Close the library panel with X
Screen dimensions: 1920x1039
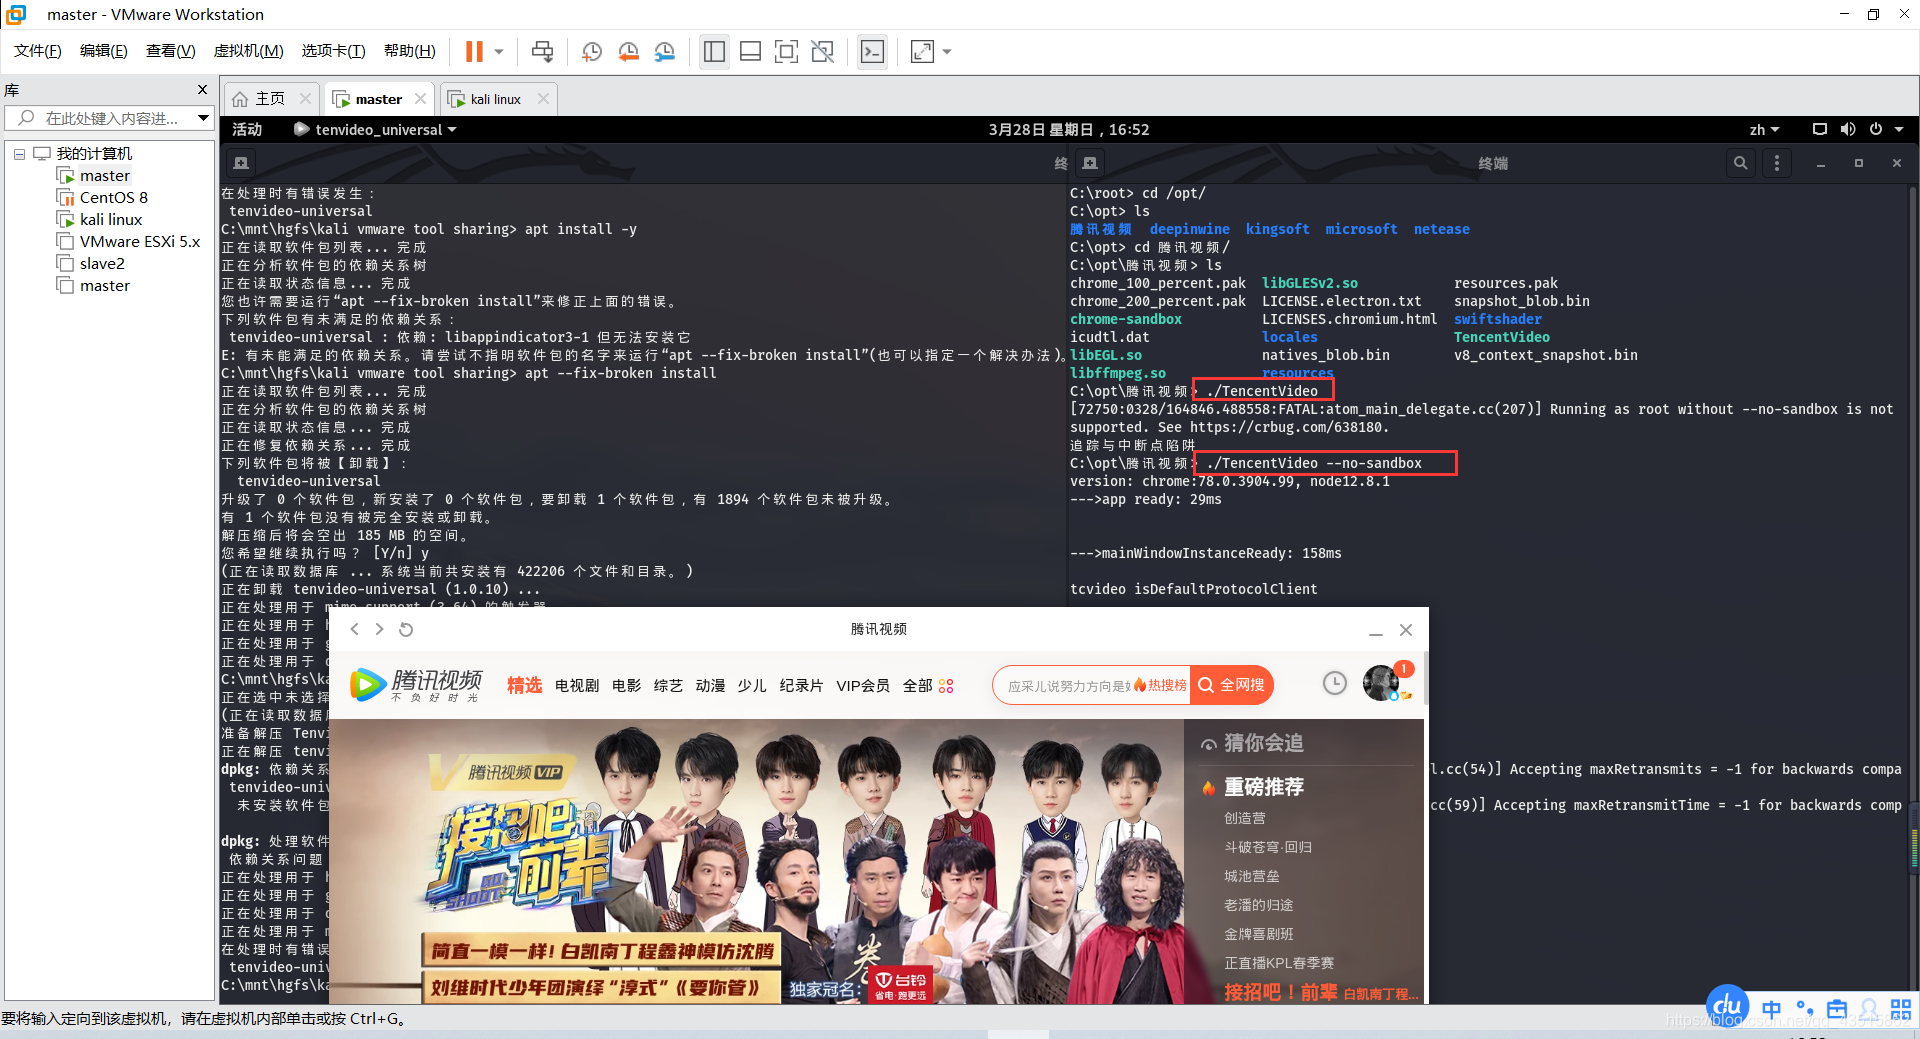[202, 90]
